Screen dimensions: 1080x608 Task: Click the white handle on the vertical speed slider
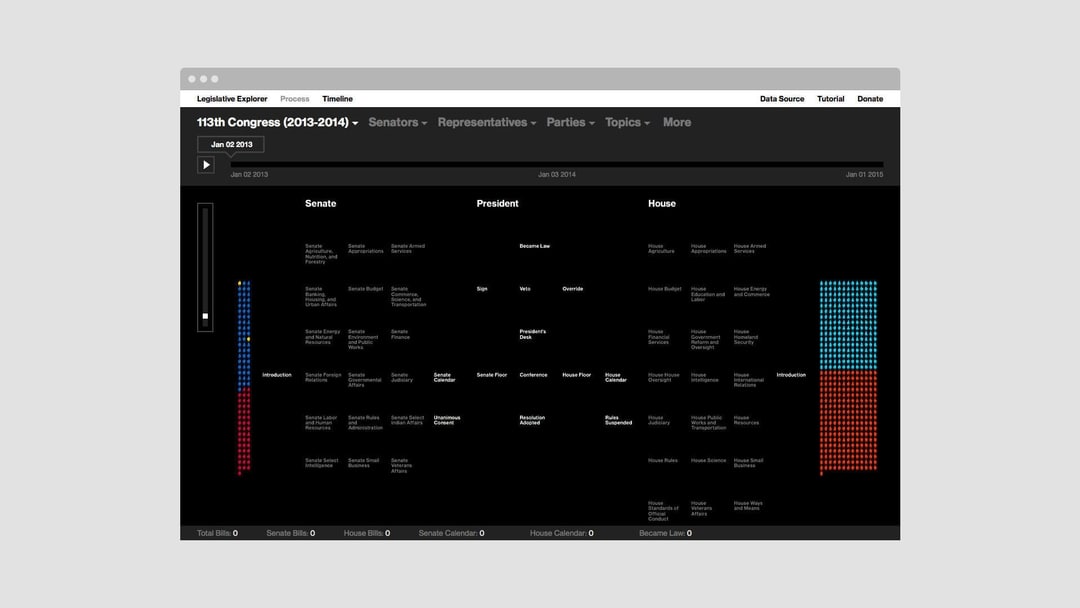point(205,316)
